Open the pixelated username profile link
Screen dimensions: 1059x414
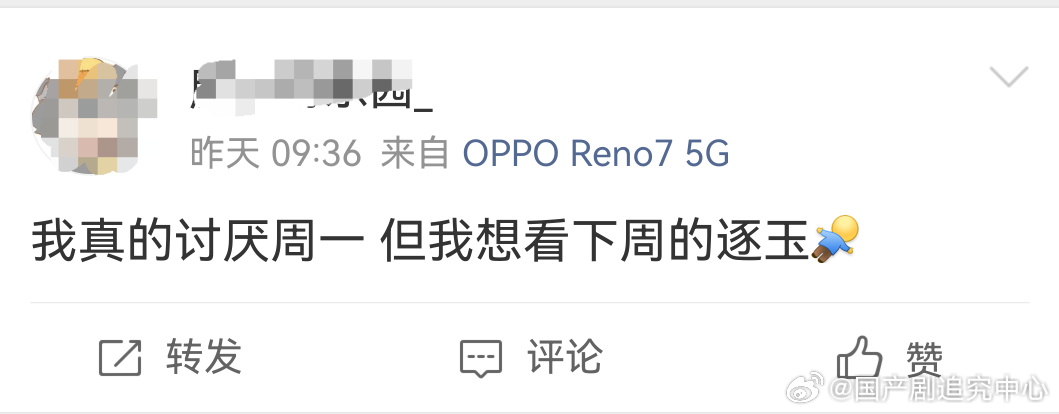tap(311, 88)
